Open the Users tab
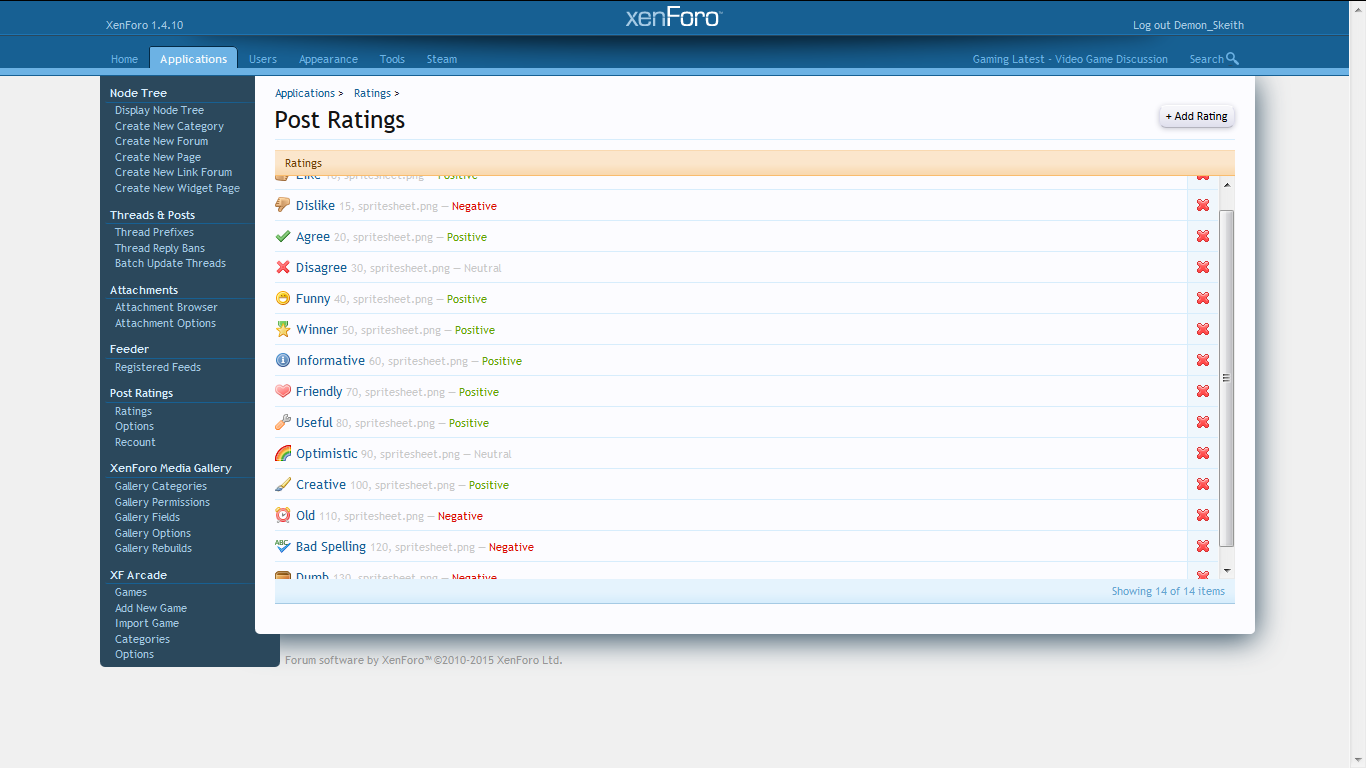Image resolution: width=1366 pixels, height=769 pixels. point(263,59)
